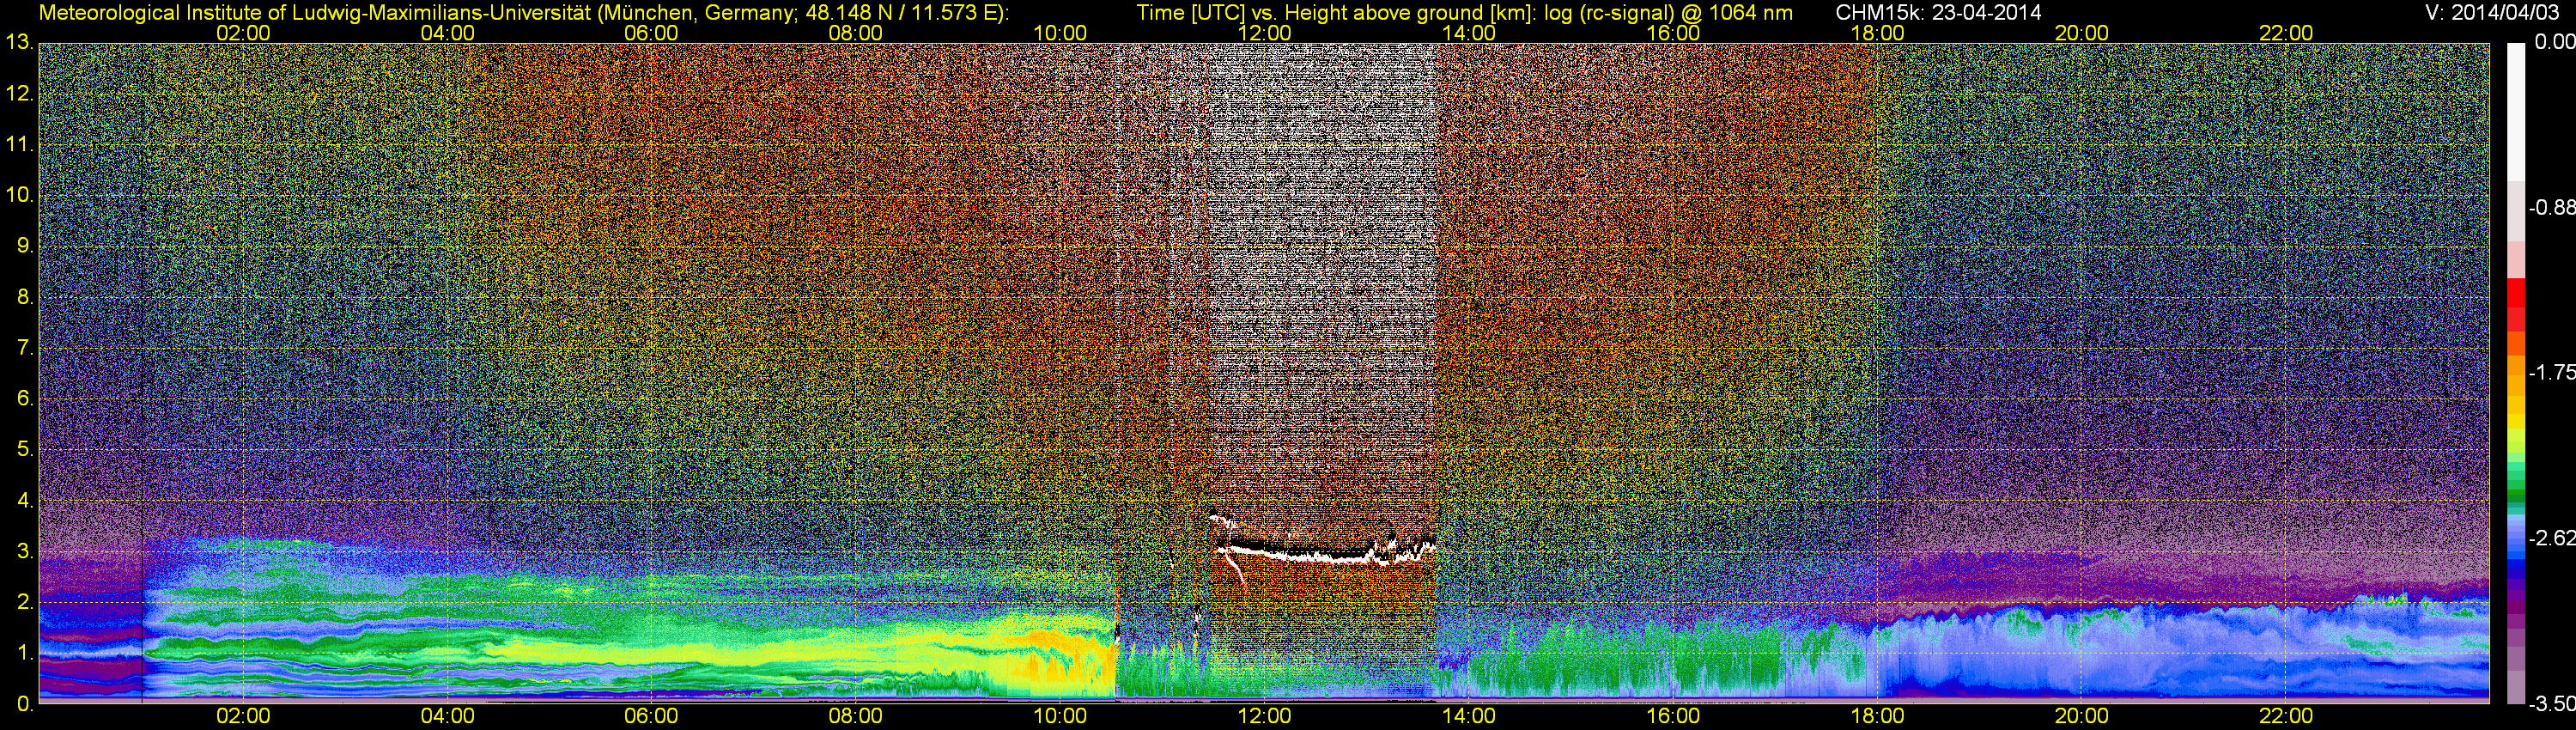Click the 14:00 label on the upper time axis
2576x730 pixels.
point(1469,33)
